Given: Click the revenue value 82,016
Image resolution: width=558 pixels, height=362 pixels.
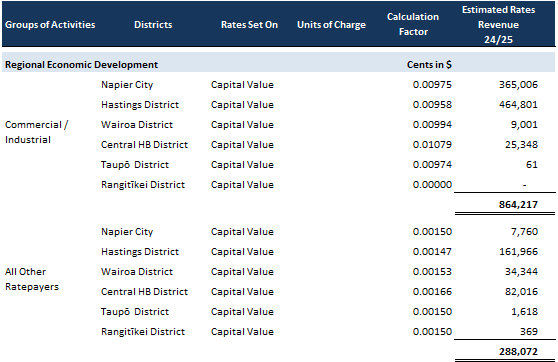Looking at the screenshot, I should 521,292.
